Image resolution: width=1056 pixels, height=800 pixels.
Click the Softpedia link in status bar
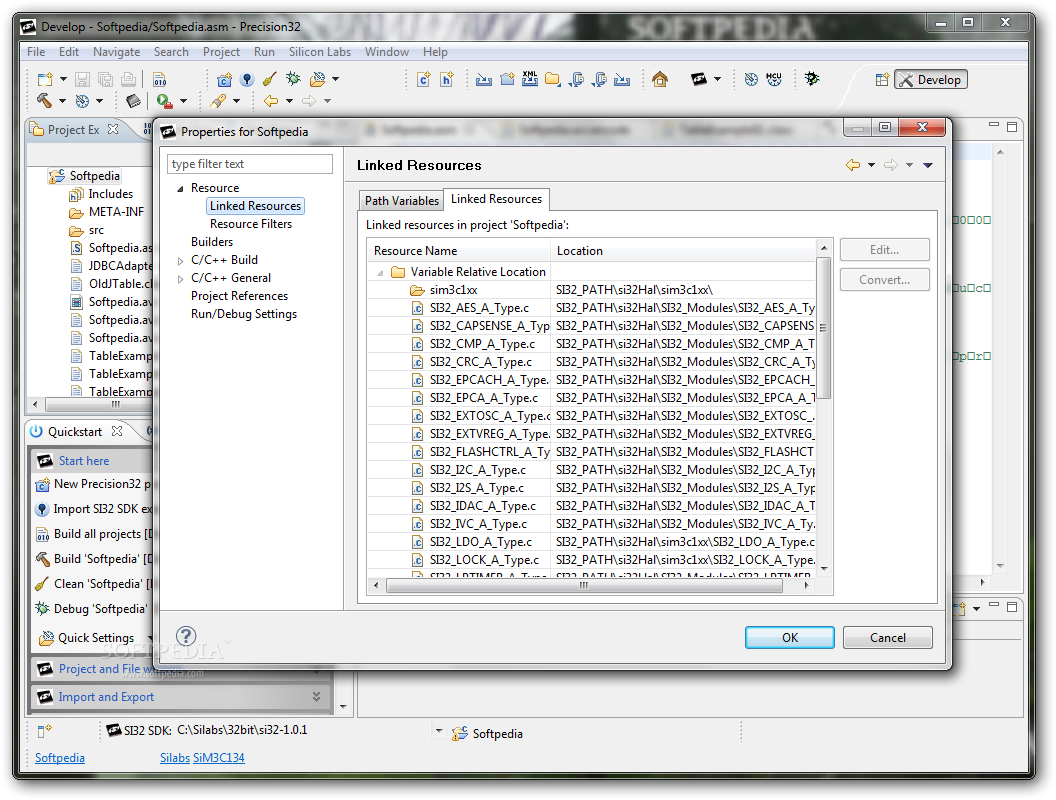click(60, 758)
